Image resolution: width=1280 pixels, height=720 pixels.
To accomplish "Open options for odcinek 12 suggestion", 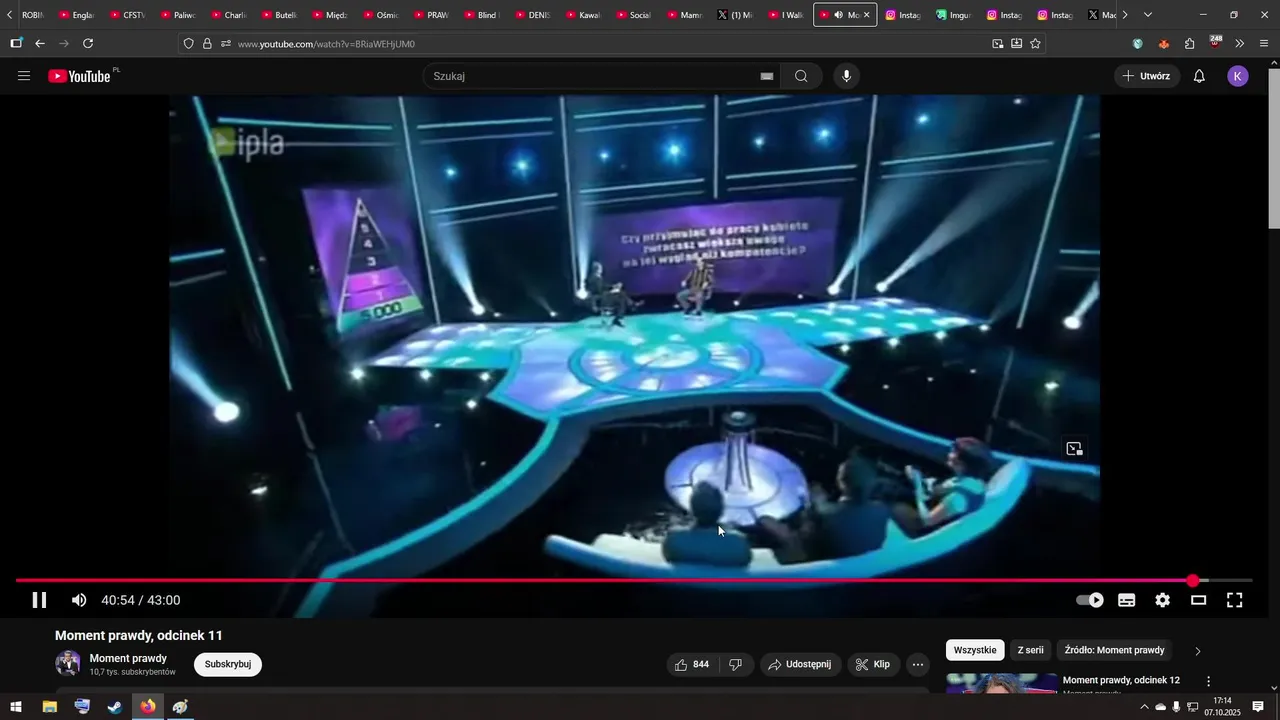I will coord(1208,681).
